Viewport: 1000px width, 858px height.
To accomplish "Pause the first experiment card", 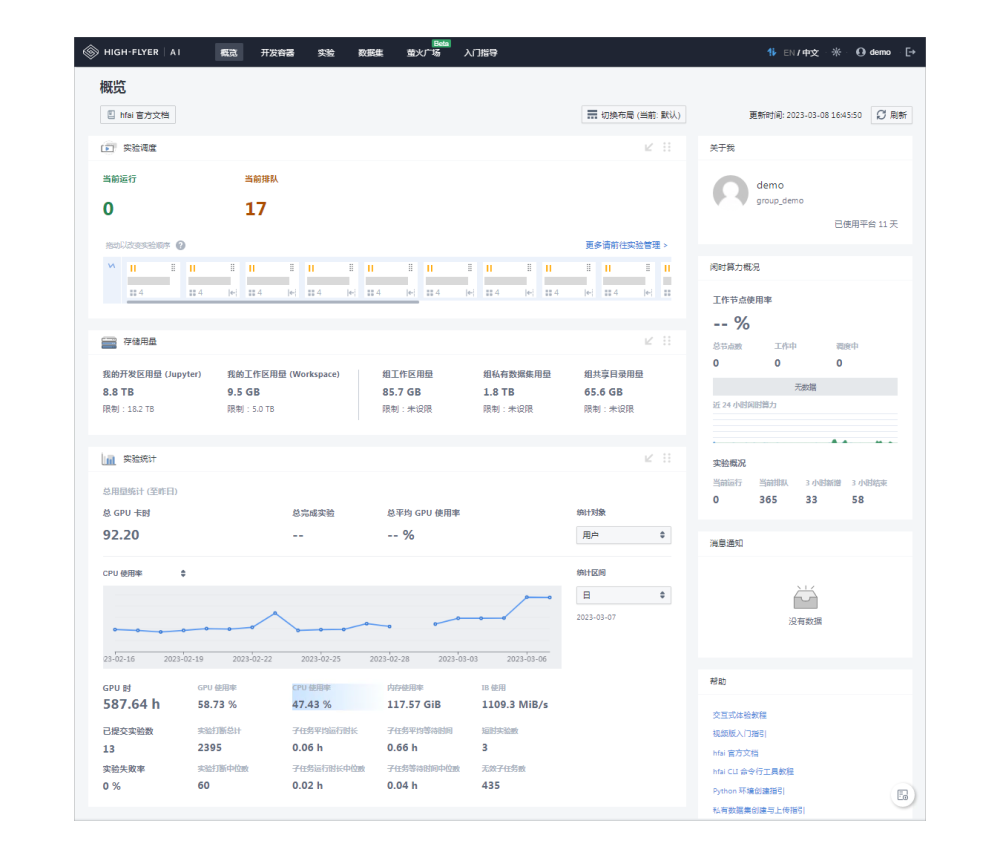I will point(133,268).
